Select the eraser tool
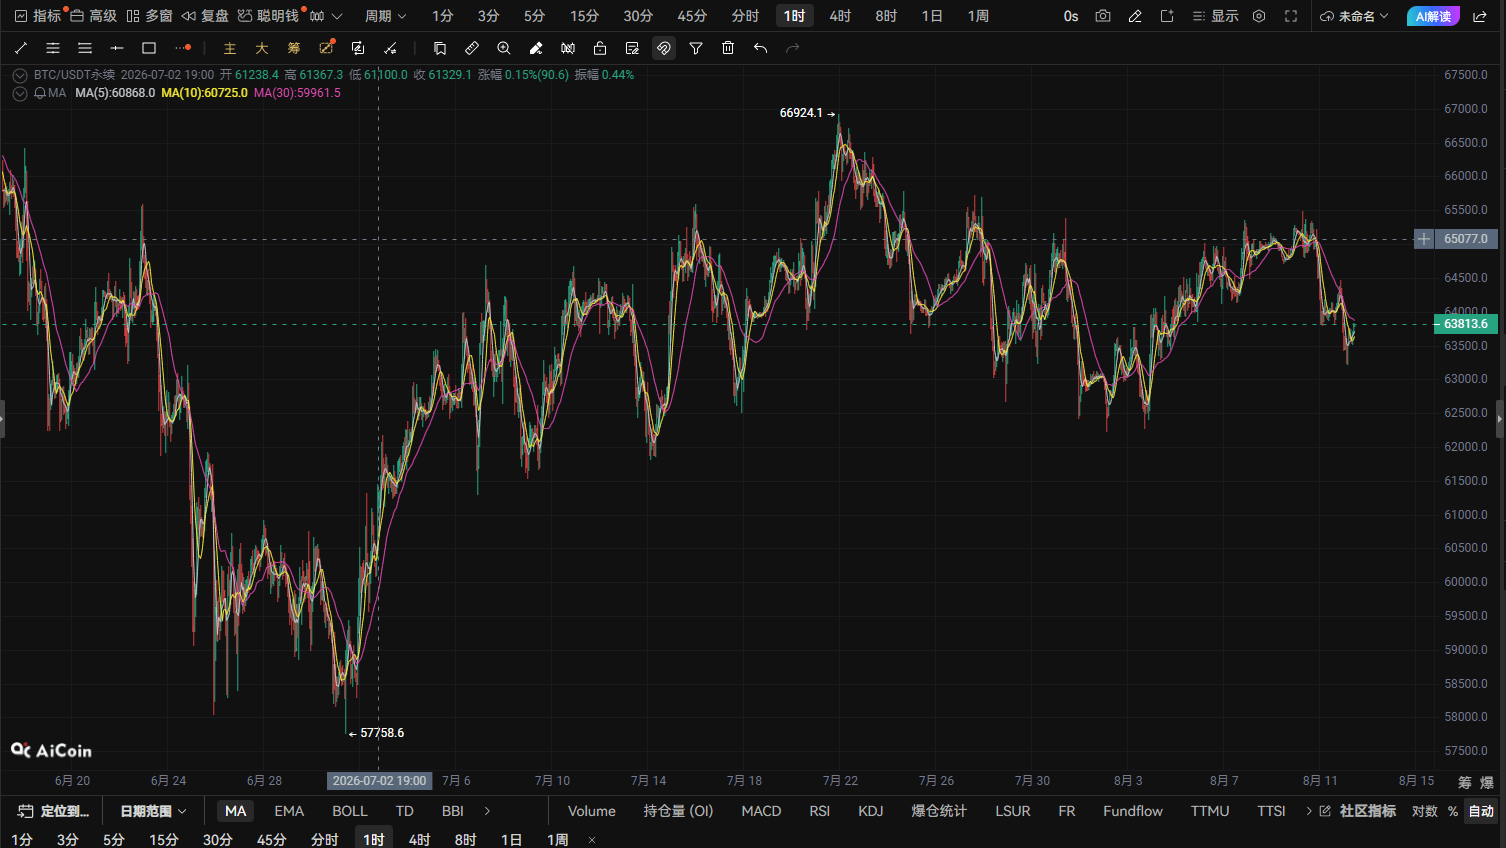 pos(536,48)
